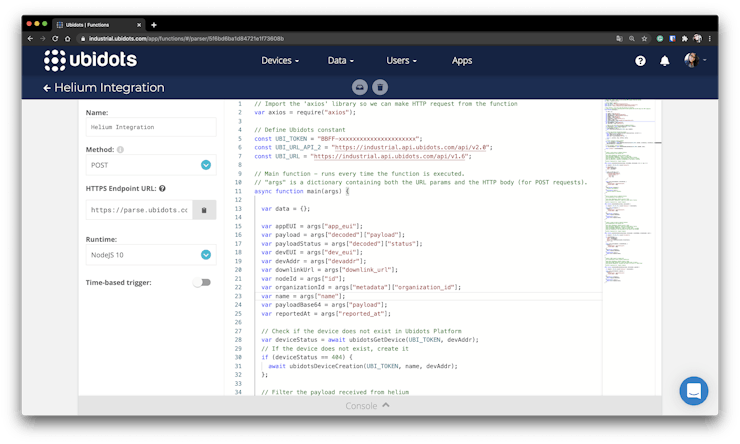Open the chat support bubble
The height and width of the screenshot is (444, 740).
(694, 391)
